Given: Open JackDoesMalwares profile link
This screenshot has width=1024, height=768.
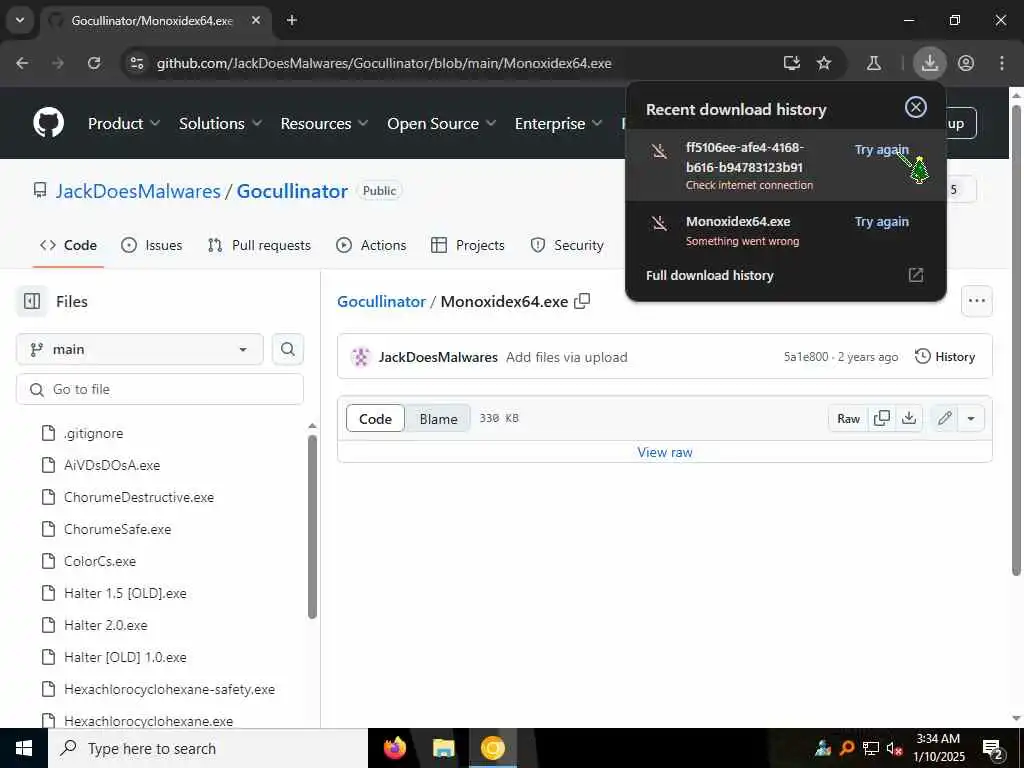Looking at the screenshot, I should click(138, 191).
